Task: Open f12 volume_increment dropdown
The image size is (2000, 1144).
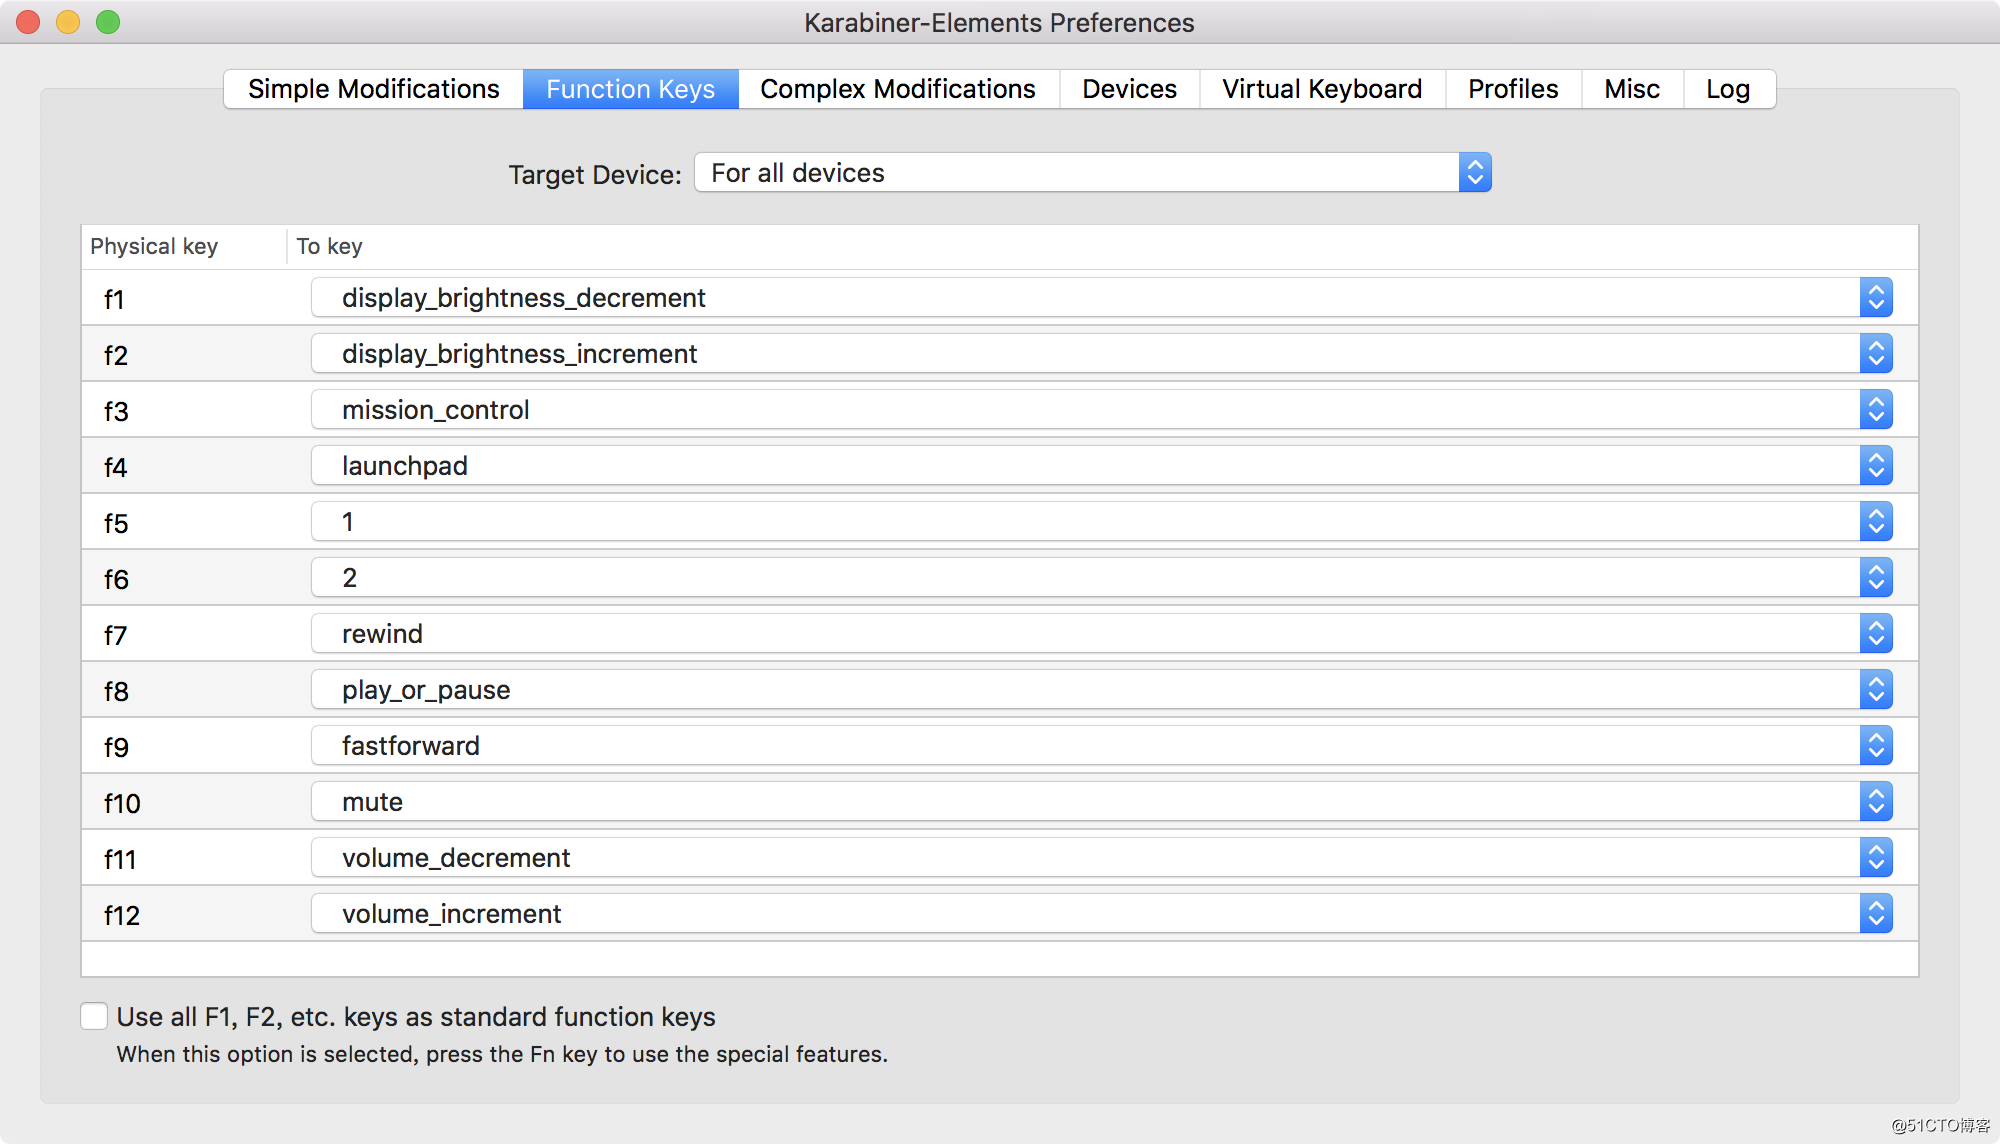Action: [x=1102, y=913]
